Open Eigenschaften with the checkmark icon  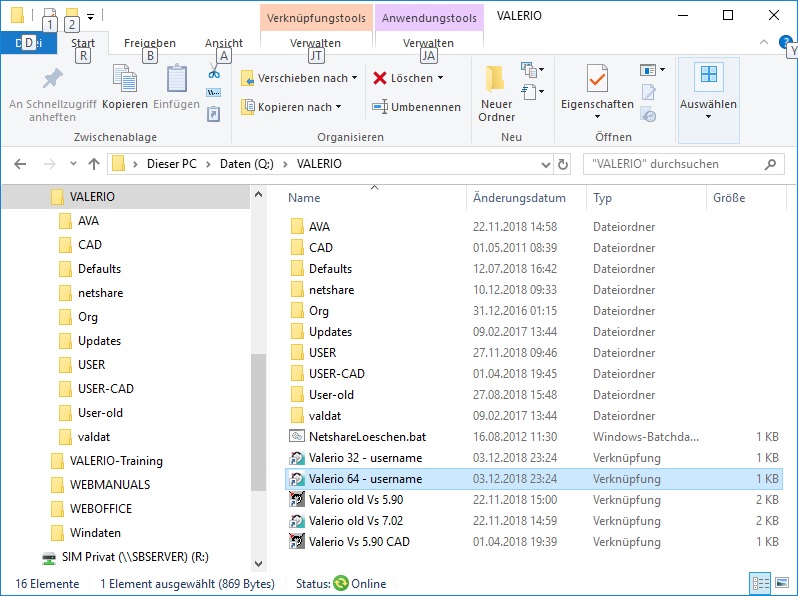point(597,82)
